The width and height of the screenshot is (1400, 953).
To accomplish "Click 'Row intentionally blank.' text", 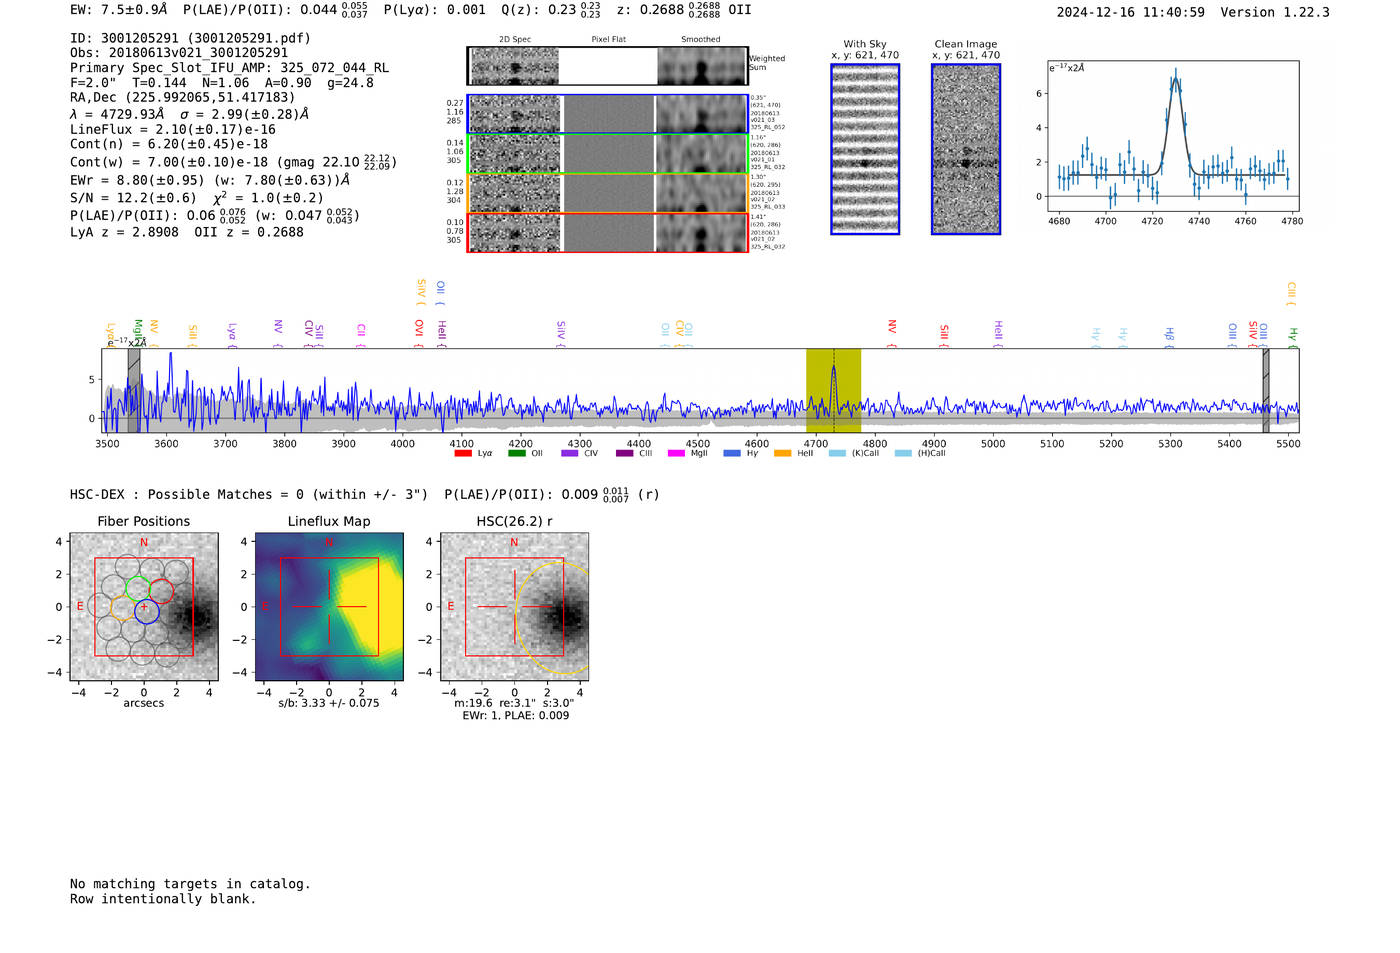I will [x=163, y=899].
